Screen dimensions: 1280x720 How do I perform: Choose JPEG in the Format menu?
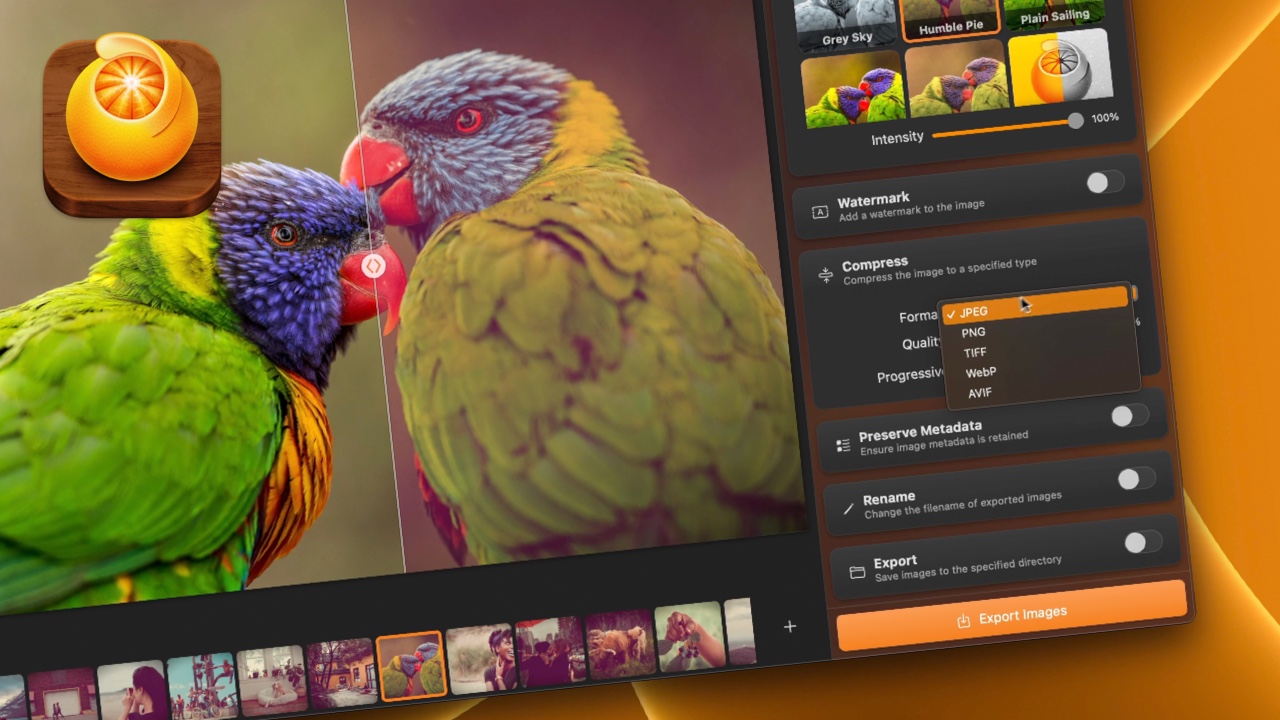click(x=1034, y=304)
